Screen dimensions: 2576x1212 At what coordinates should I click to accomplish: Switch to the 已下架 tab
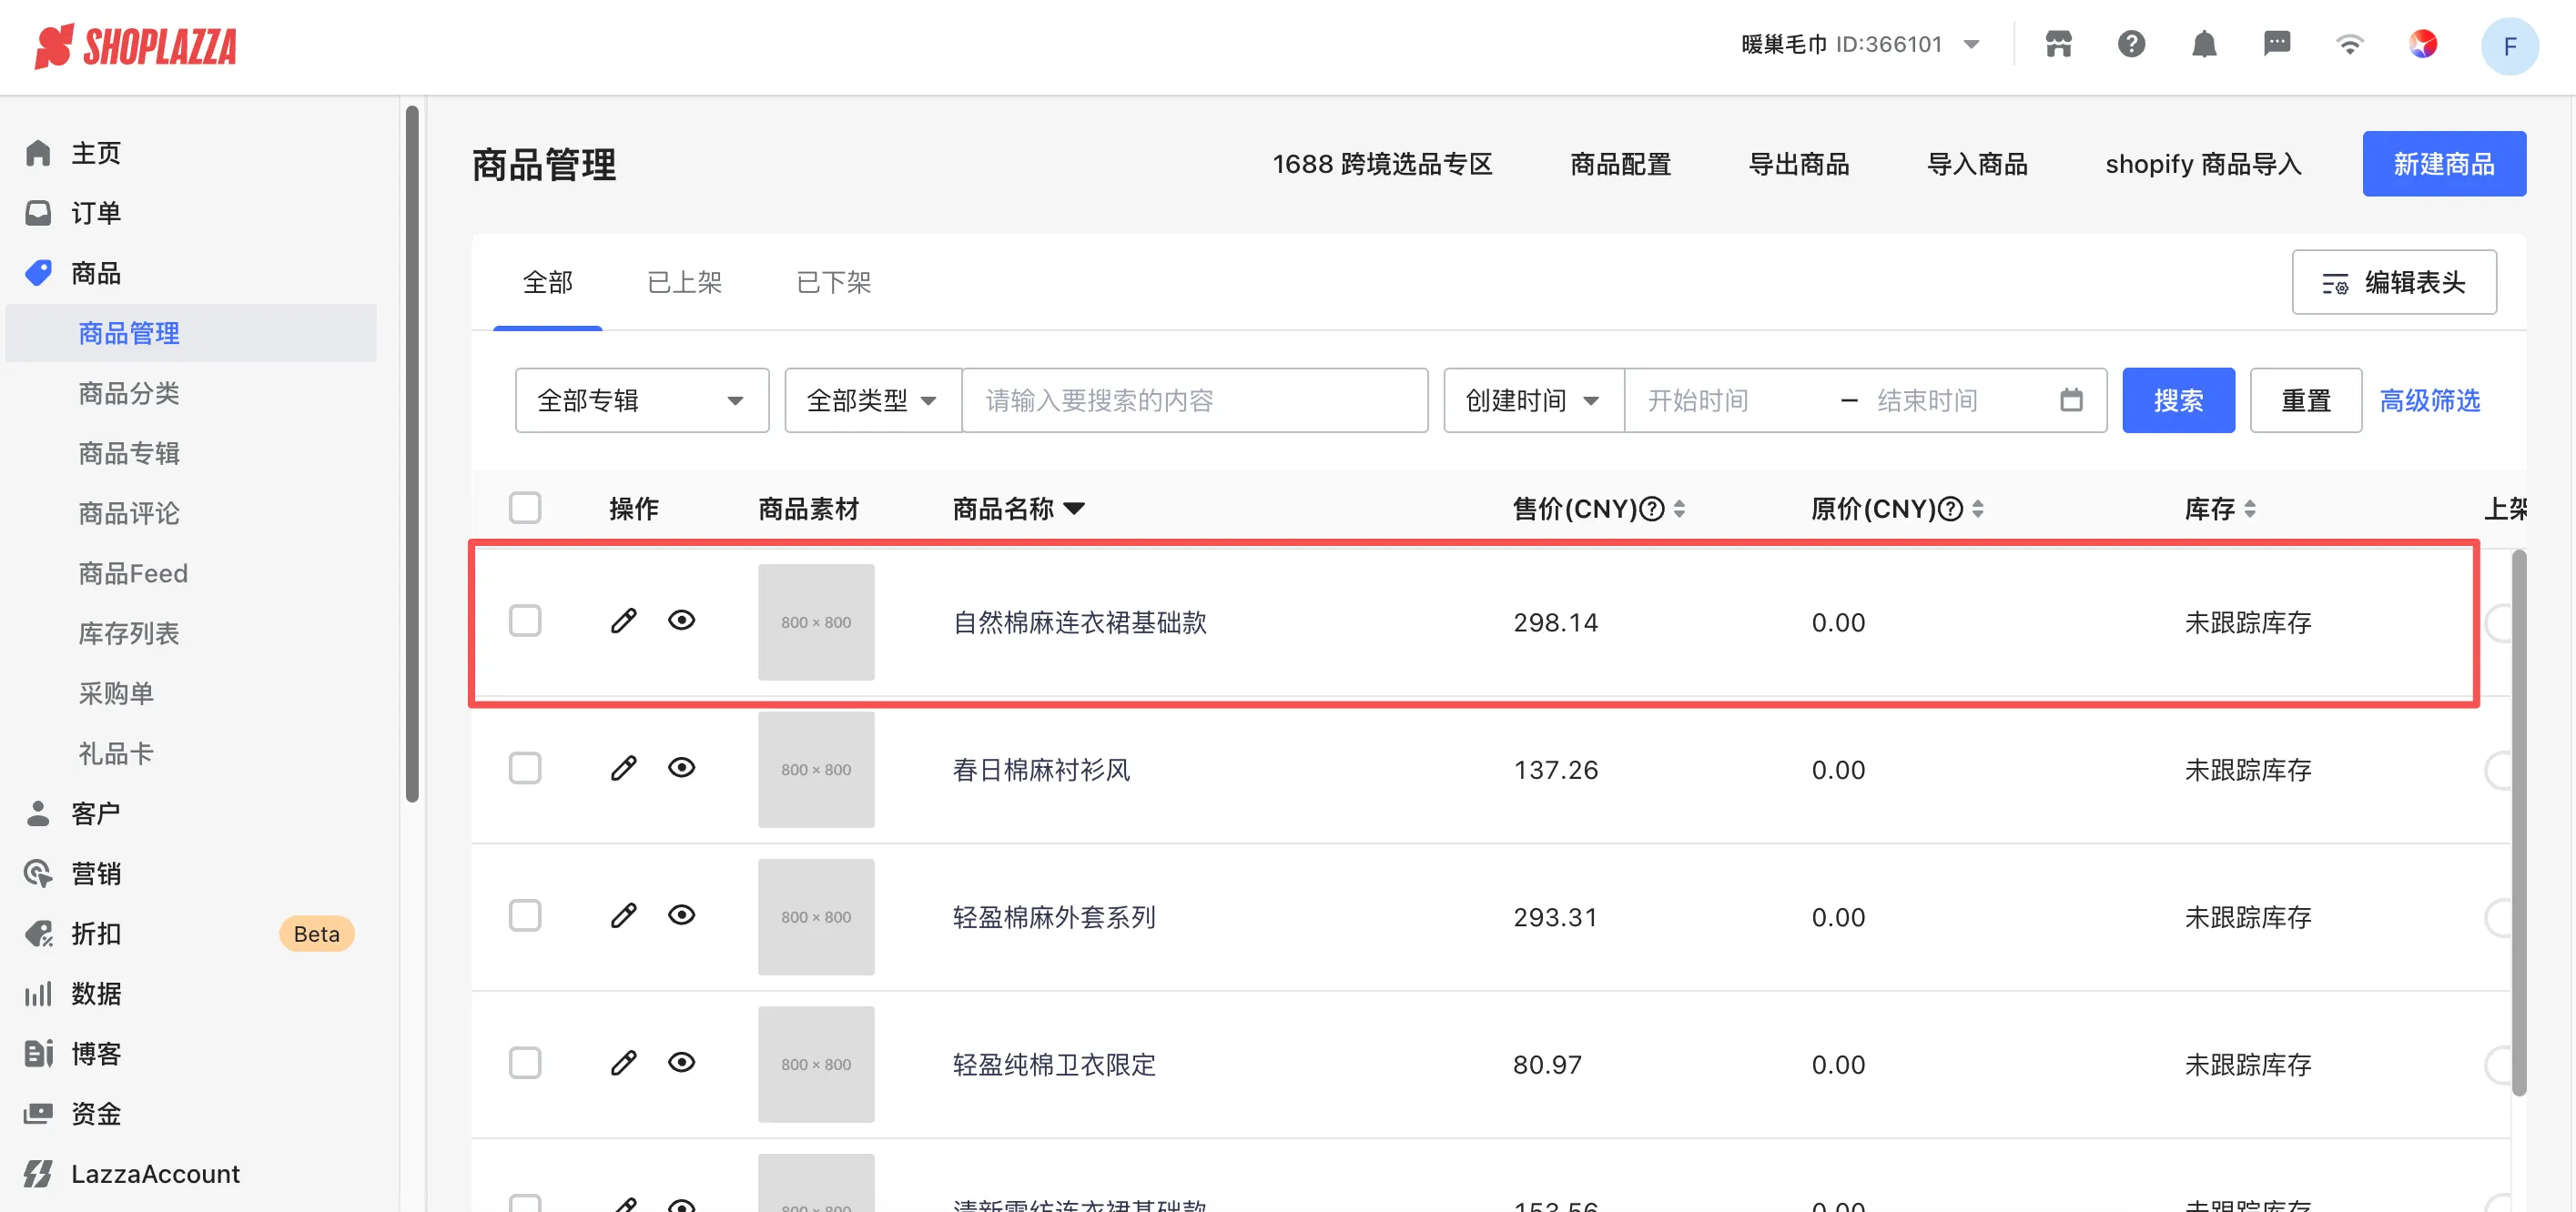834,282
